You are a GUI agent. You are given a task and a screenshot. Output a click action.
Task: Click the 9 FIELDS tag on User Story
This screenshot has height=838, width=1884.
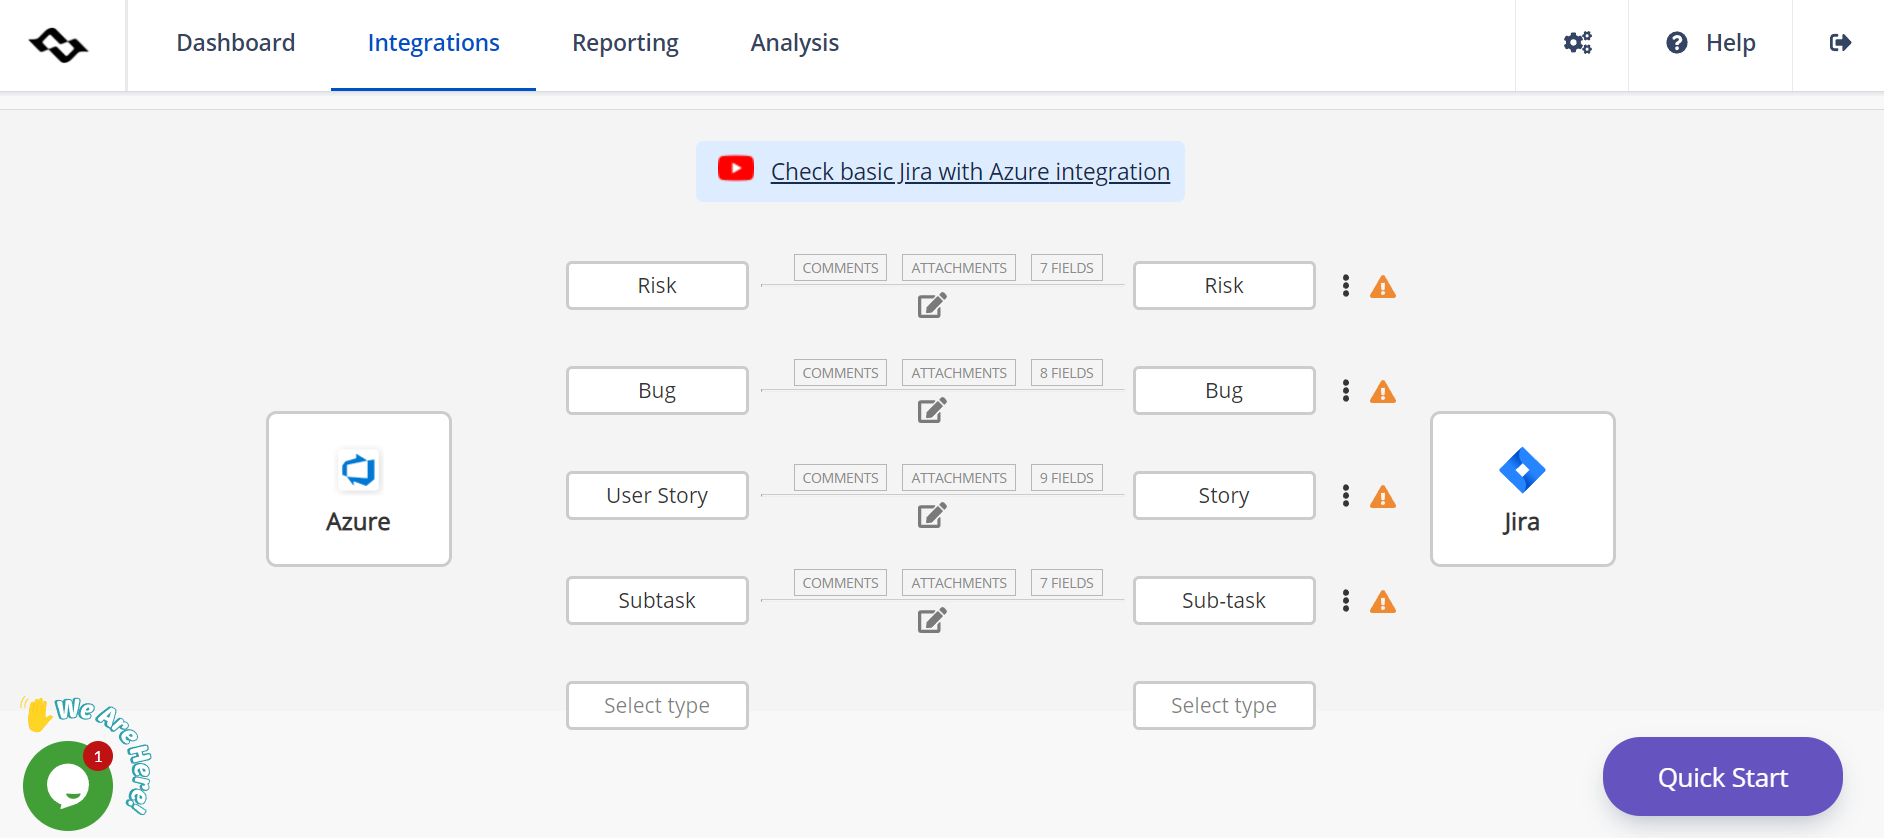(1066, 478)
